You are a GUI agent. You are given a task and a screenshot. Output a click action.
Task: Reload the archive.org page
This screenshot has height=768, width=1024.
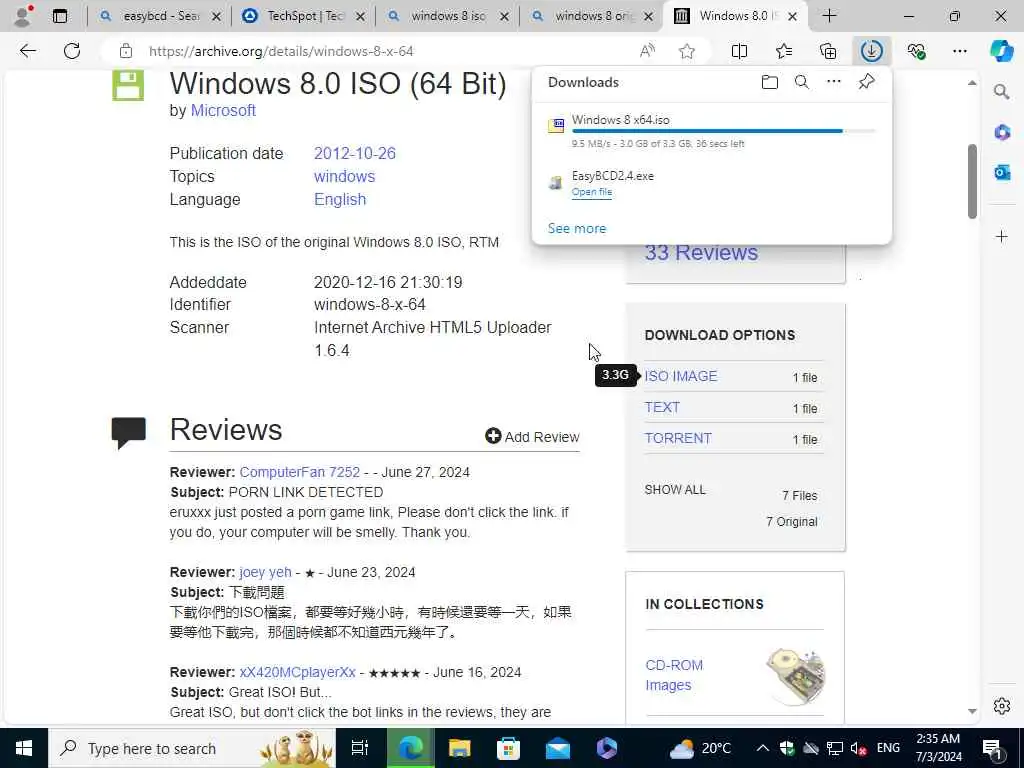click(x=72, y=51)
